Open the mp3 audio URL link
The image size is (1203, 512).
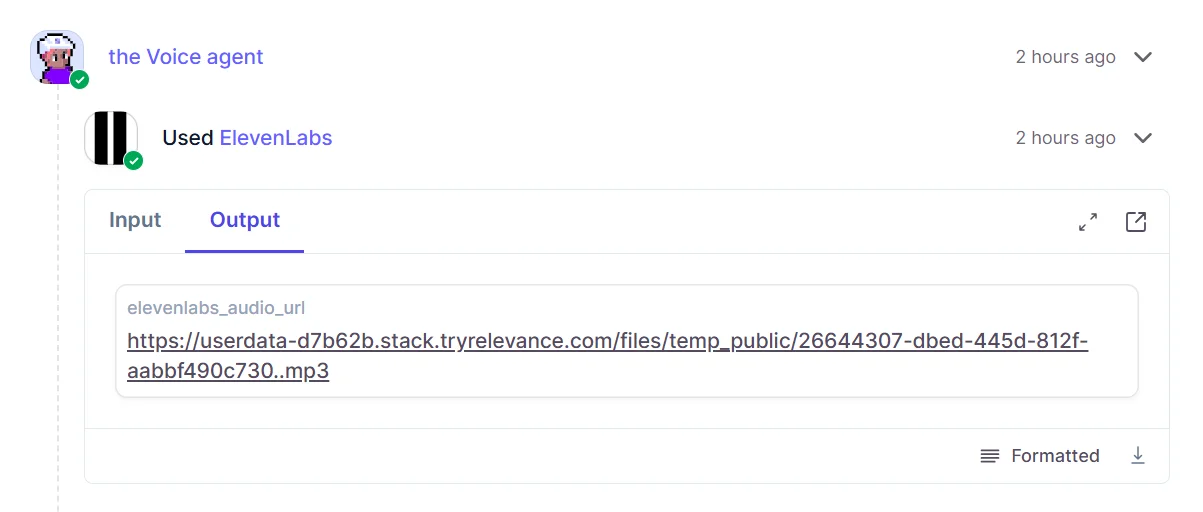[606, 342]
